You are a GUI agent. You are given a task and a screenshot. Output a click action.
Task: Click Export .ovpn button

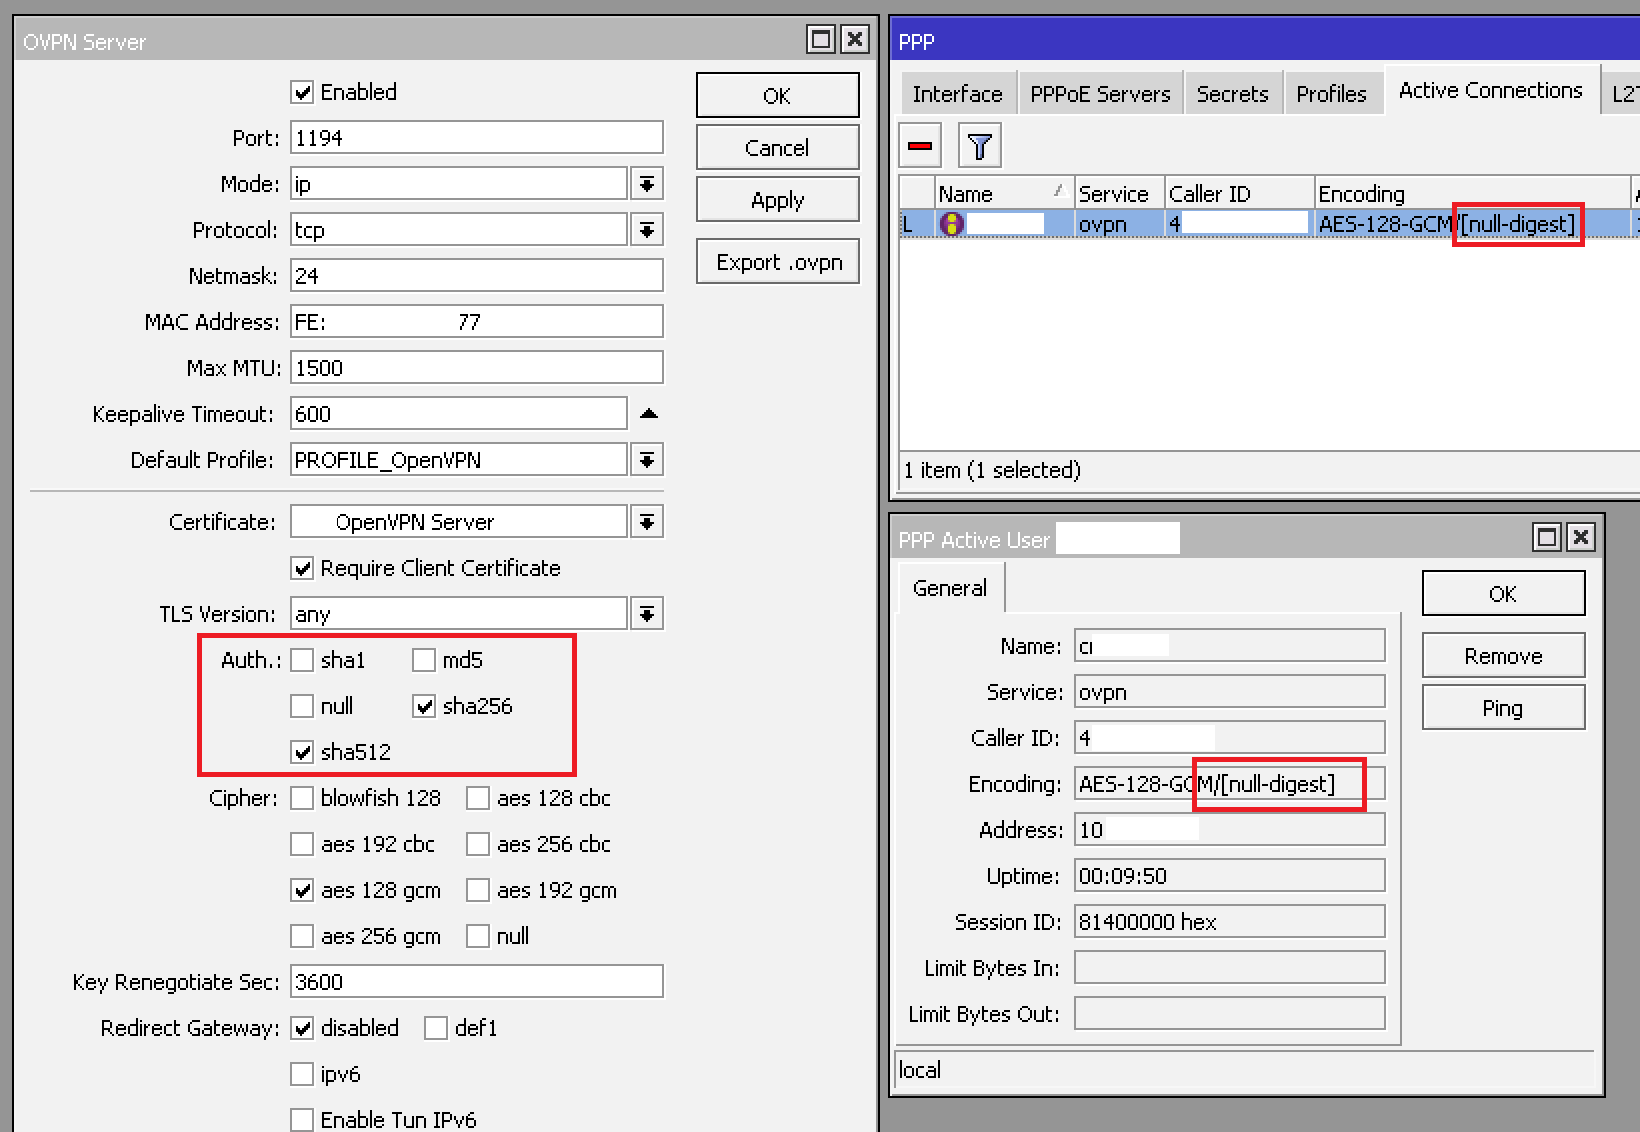[x=779, y=262]
